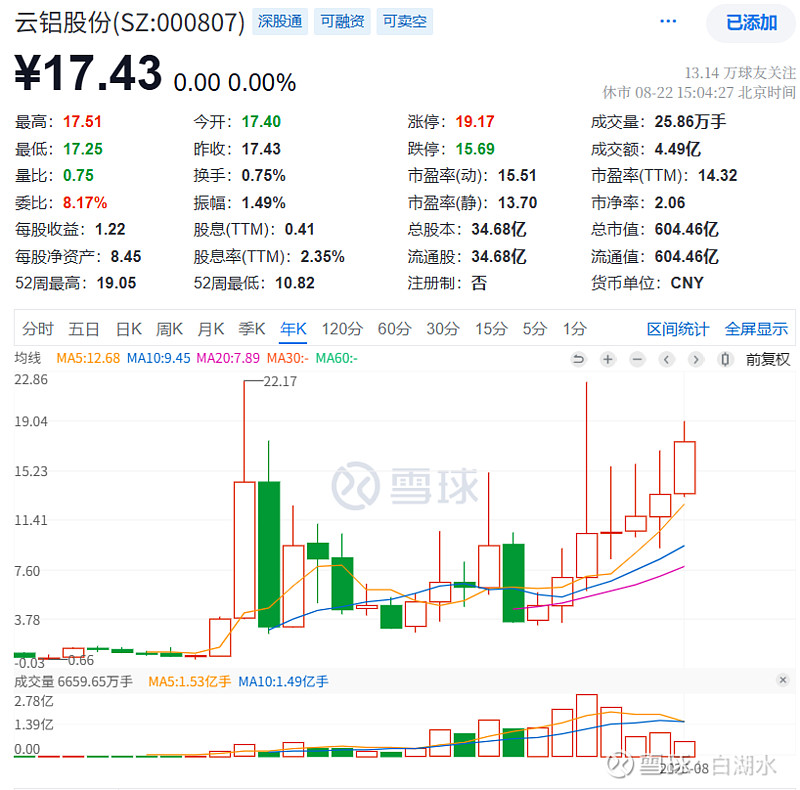Viewport: 800px width, 790px height.
Task: Click the MA5:12.68 indicator label
Action: click(x=88, y=358)
